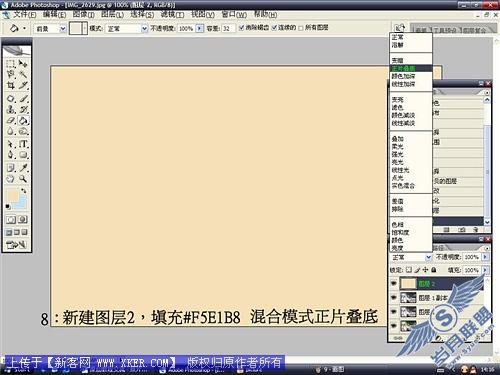This screenshot has width=500, height=375.
Task: Select the Shape tool
Action: pos(23,155)
